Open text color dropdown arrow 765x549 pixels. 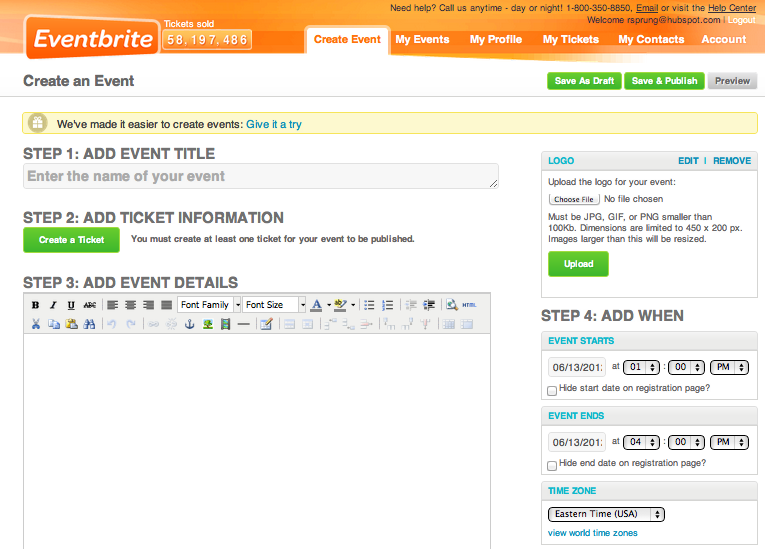tap(329, 305)
